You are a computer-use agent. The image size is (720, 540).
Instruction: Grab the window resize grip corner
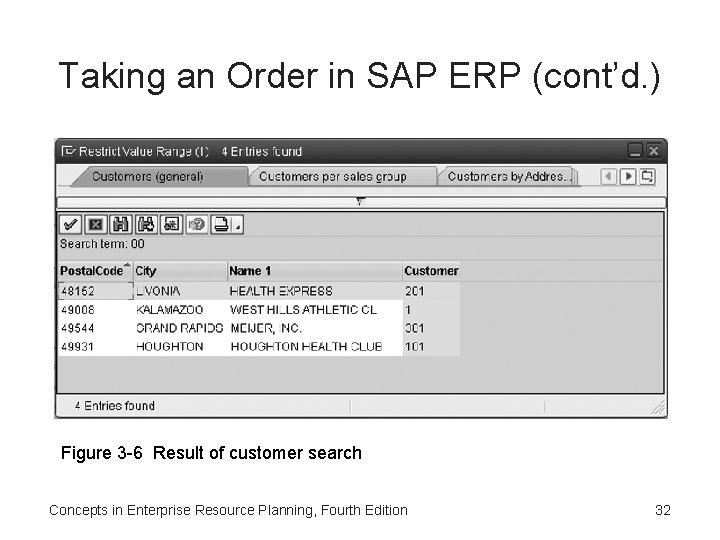tap(659, 407)
